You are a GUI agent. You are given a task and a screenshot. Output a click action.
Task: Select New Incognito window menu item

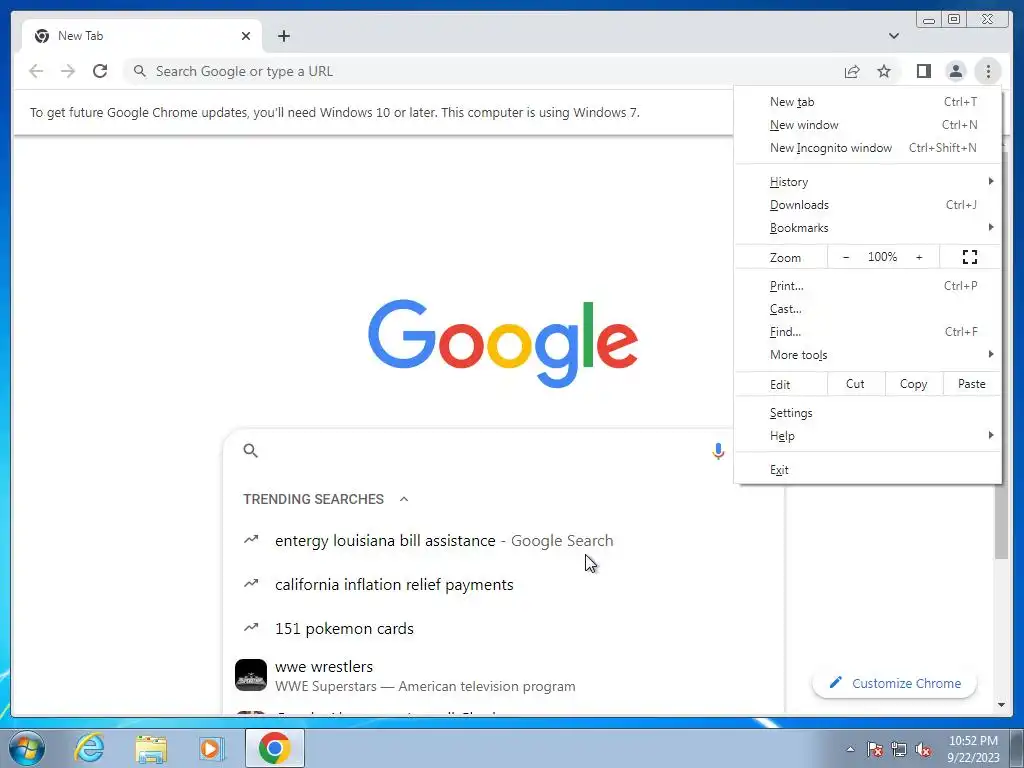coord(868,148)
